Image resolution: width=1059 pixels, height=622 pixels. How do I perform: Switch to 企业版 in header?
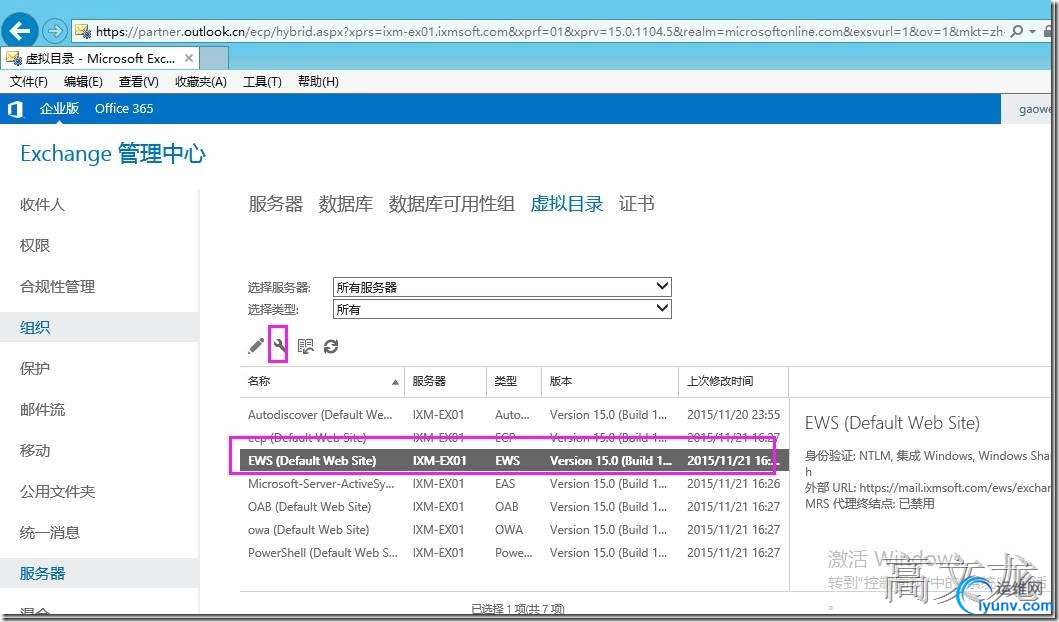pyautogui.click(x=59, y=109)
